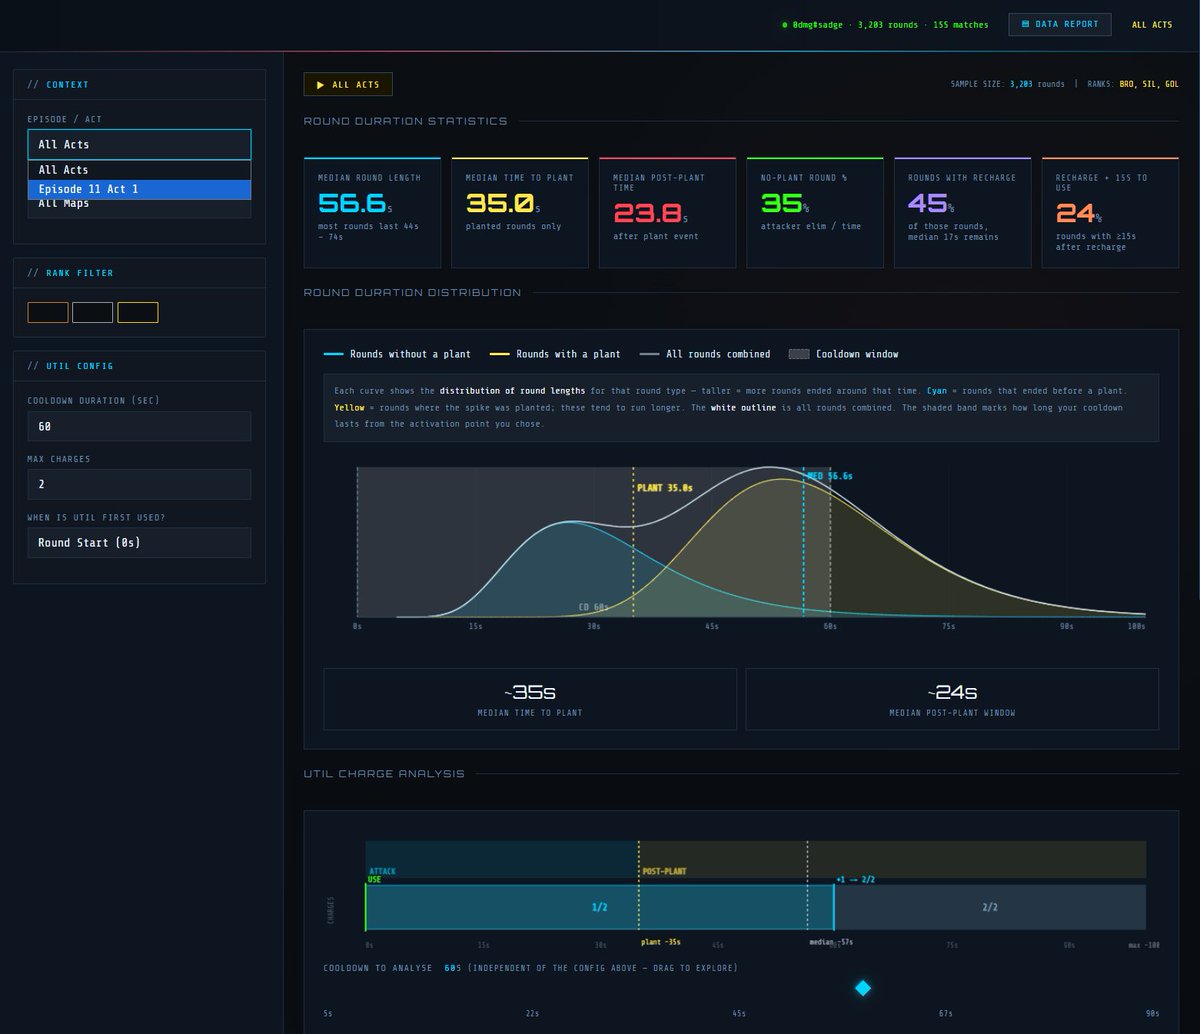Click the 2/2 charge segment in the bar
The height and width of the screenshot is (1034, 1200).
990,907
